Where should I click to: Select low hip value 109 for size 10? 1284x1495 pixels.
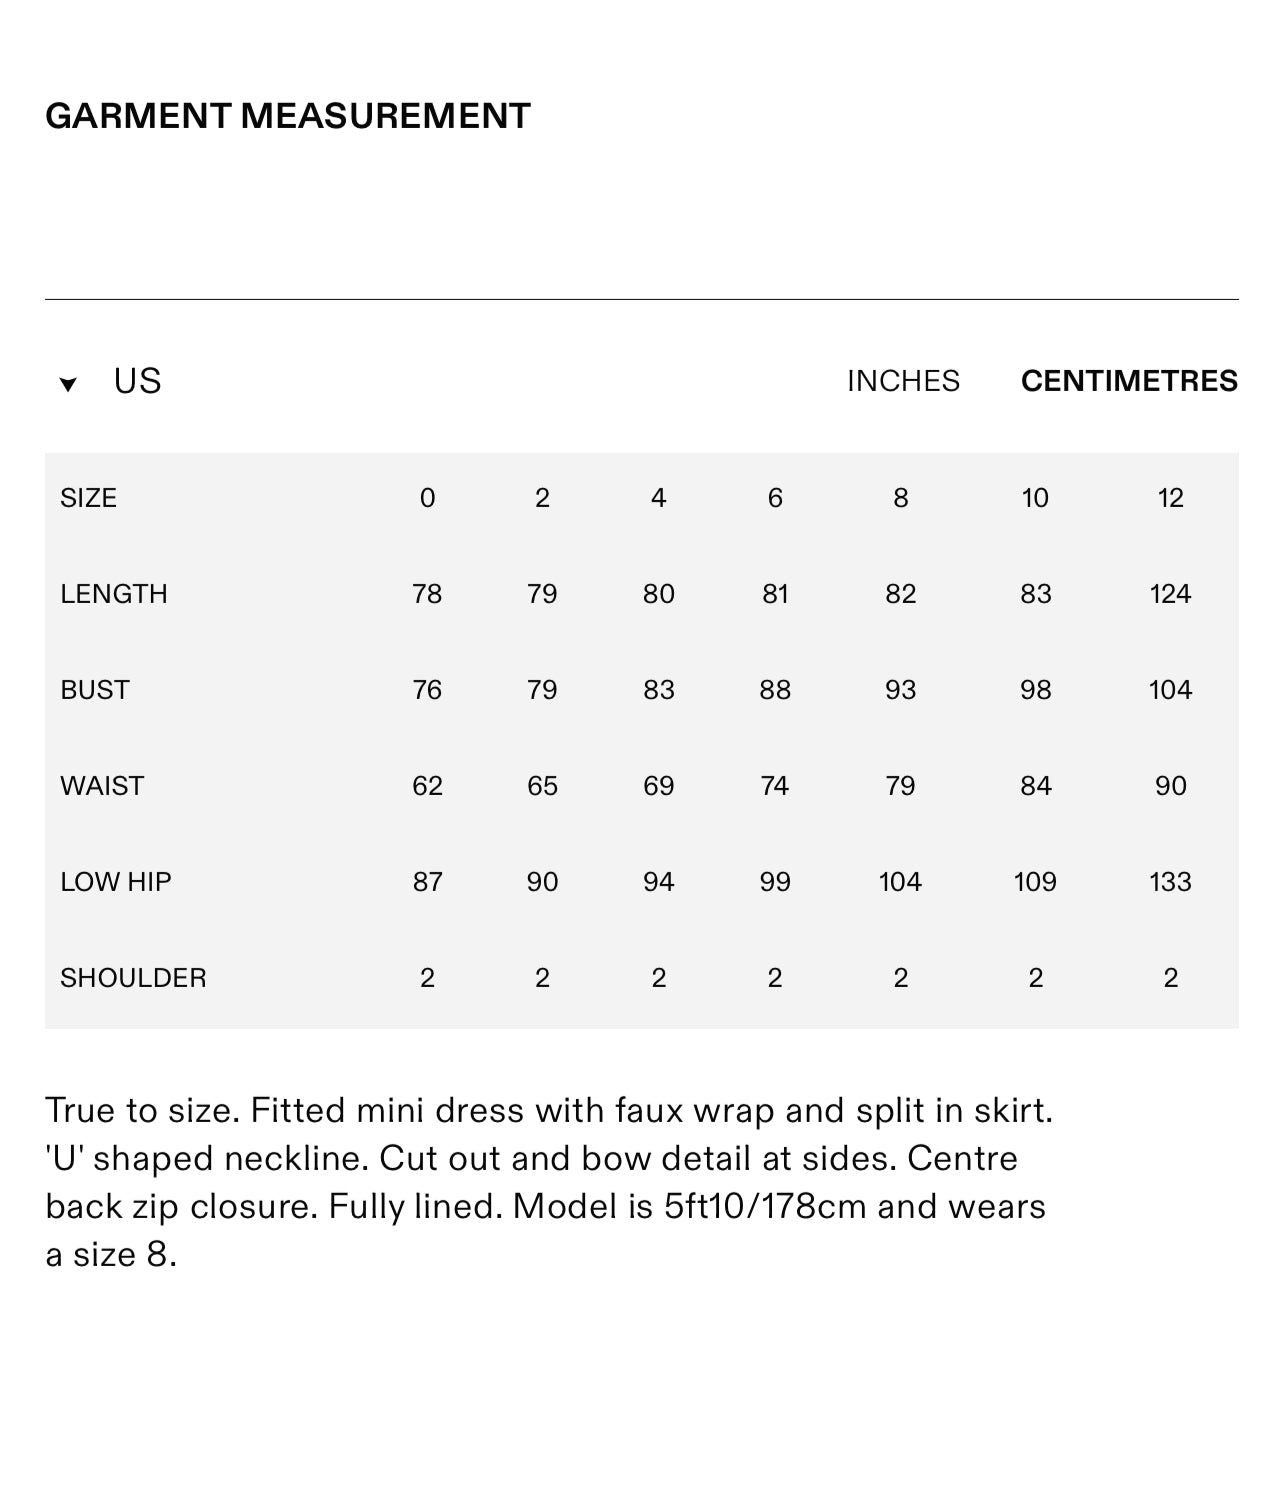point(1035,882)
